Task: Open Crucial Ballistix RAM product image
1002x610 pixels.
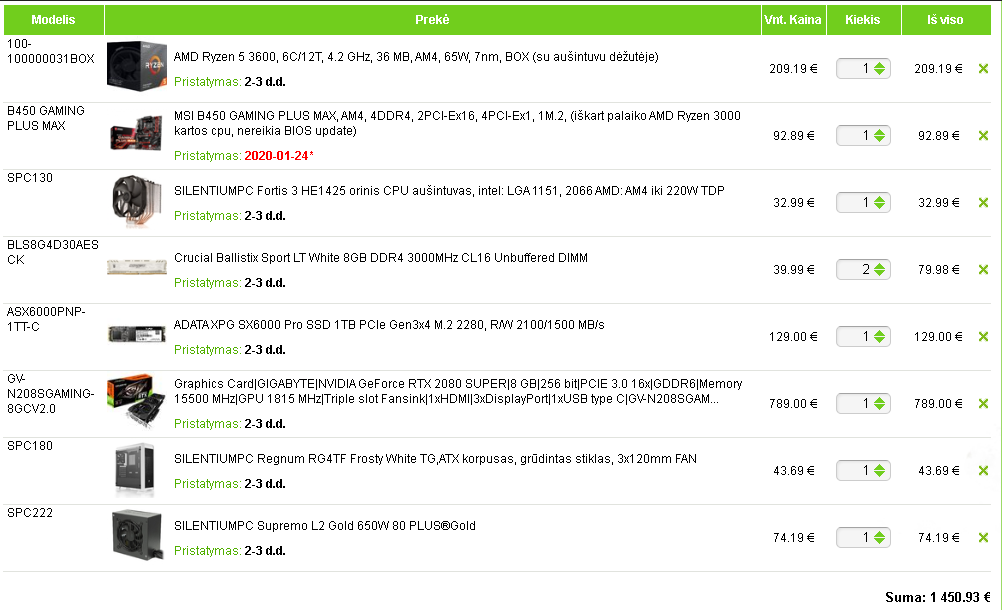Action: pos(137,267)
